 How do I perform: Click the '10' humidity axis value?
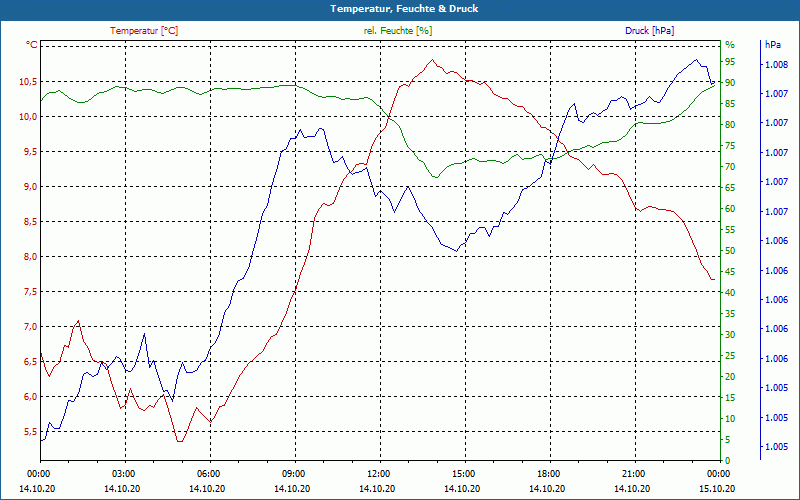pyautogui.click(x=730, y=418)
